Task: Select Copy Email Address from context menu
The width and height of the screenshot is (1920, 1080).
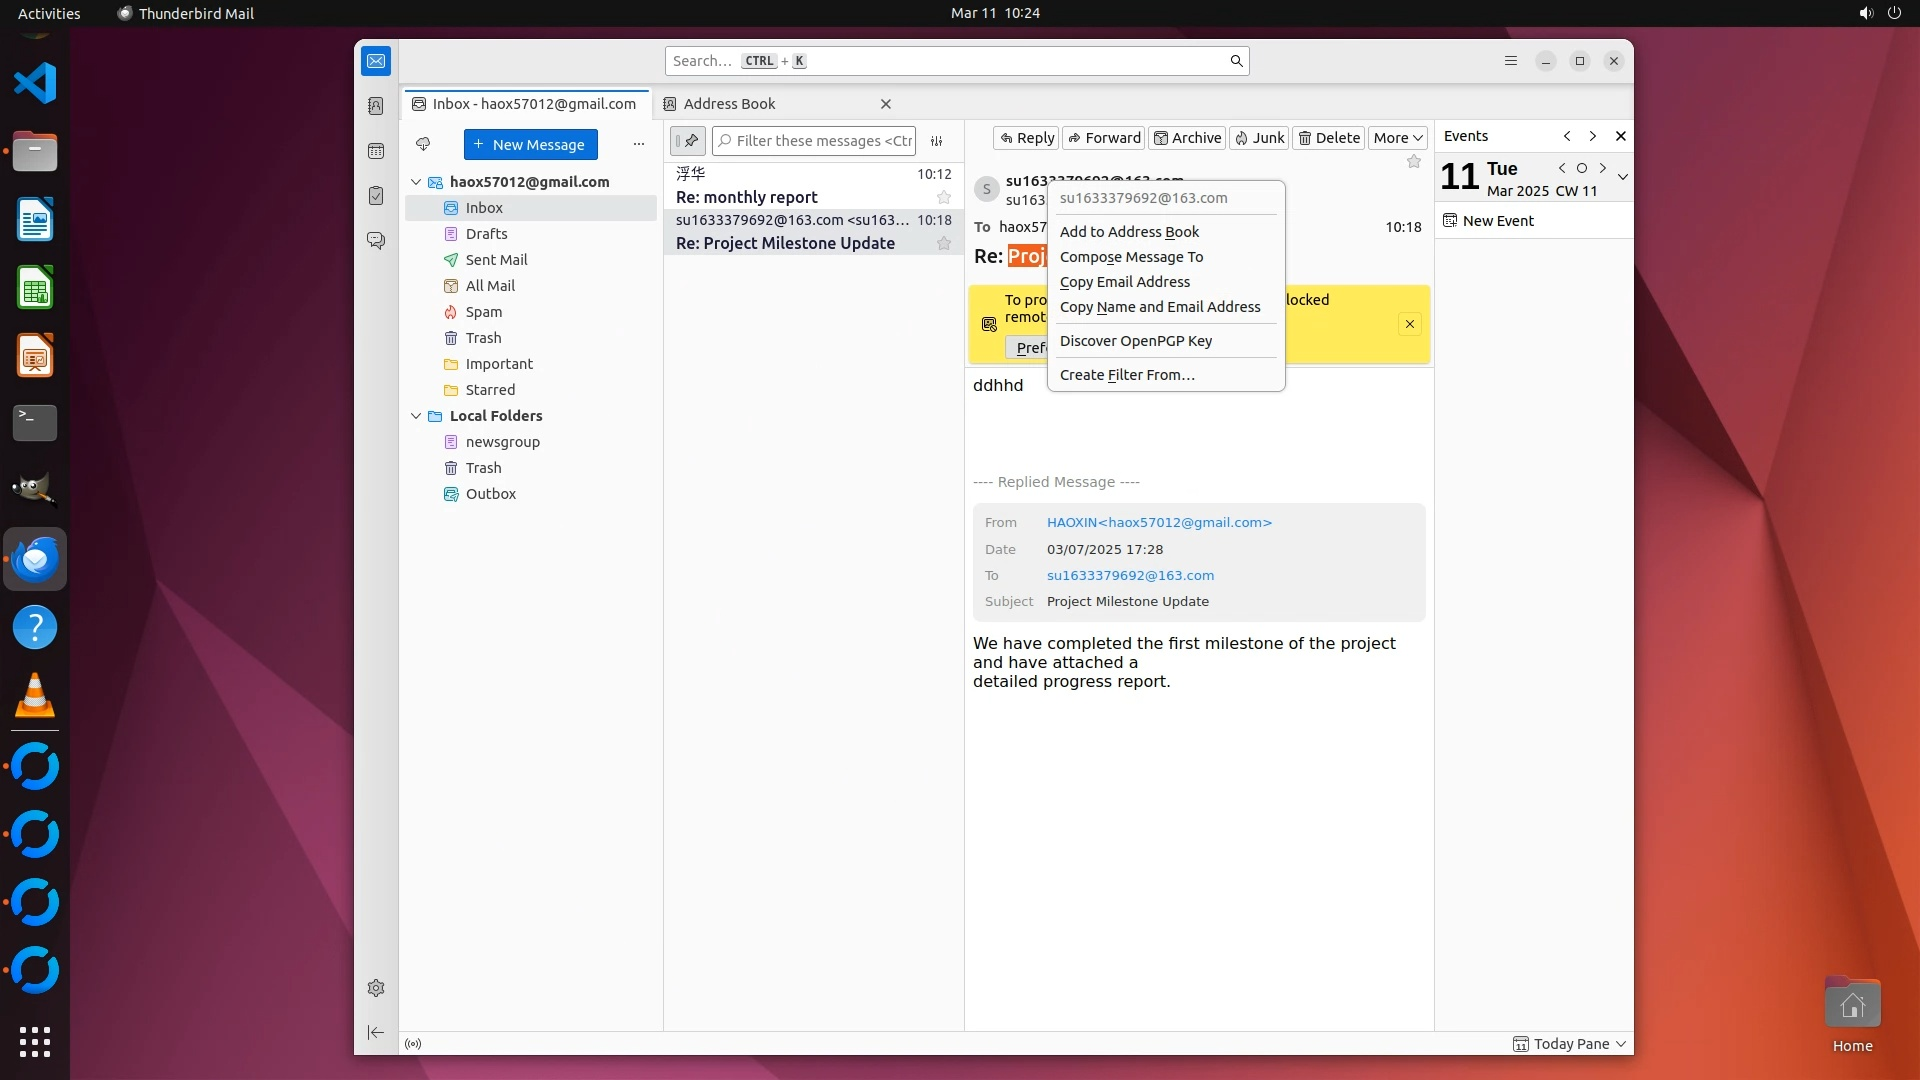Action: click(x=1124, y=282)
